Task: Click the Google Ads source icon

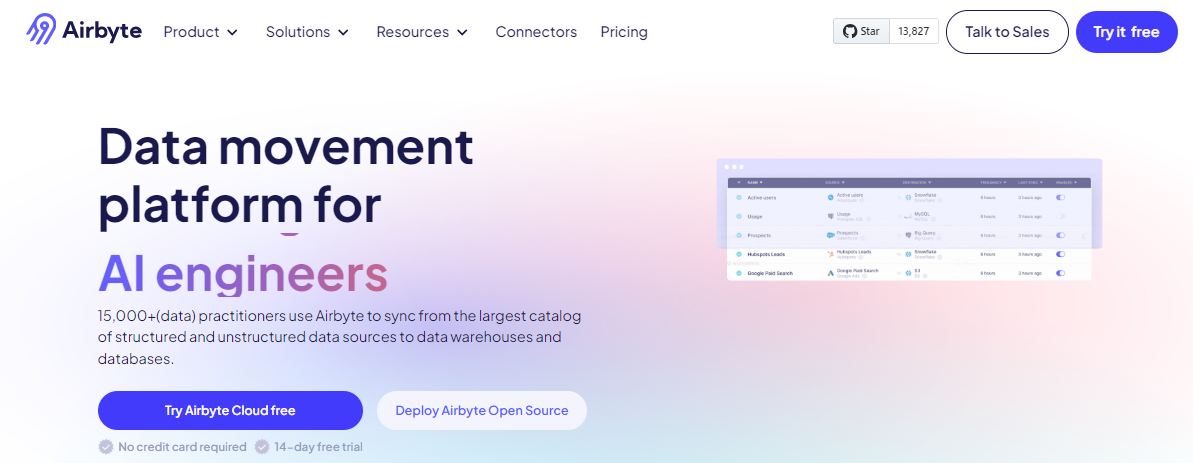Action: [x=831, y=273]
